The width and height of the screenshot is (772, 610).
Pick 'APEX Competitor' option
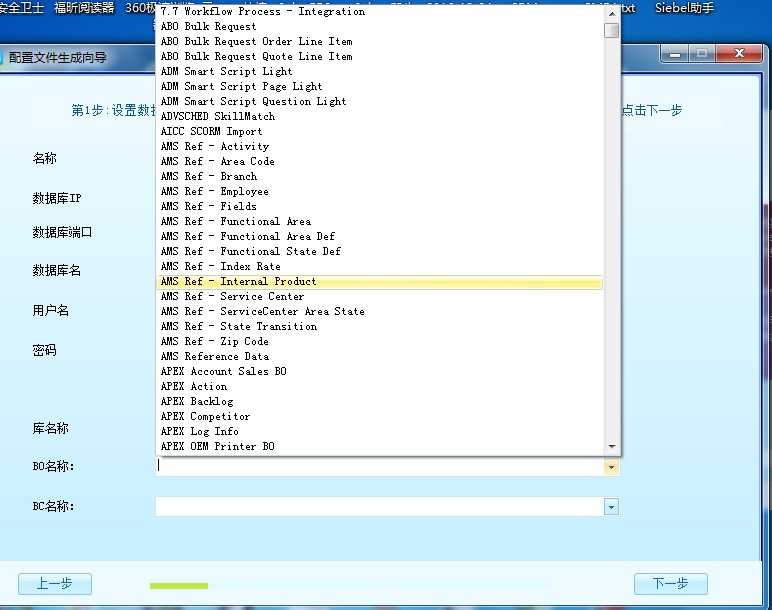tap(379, 417)
